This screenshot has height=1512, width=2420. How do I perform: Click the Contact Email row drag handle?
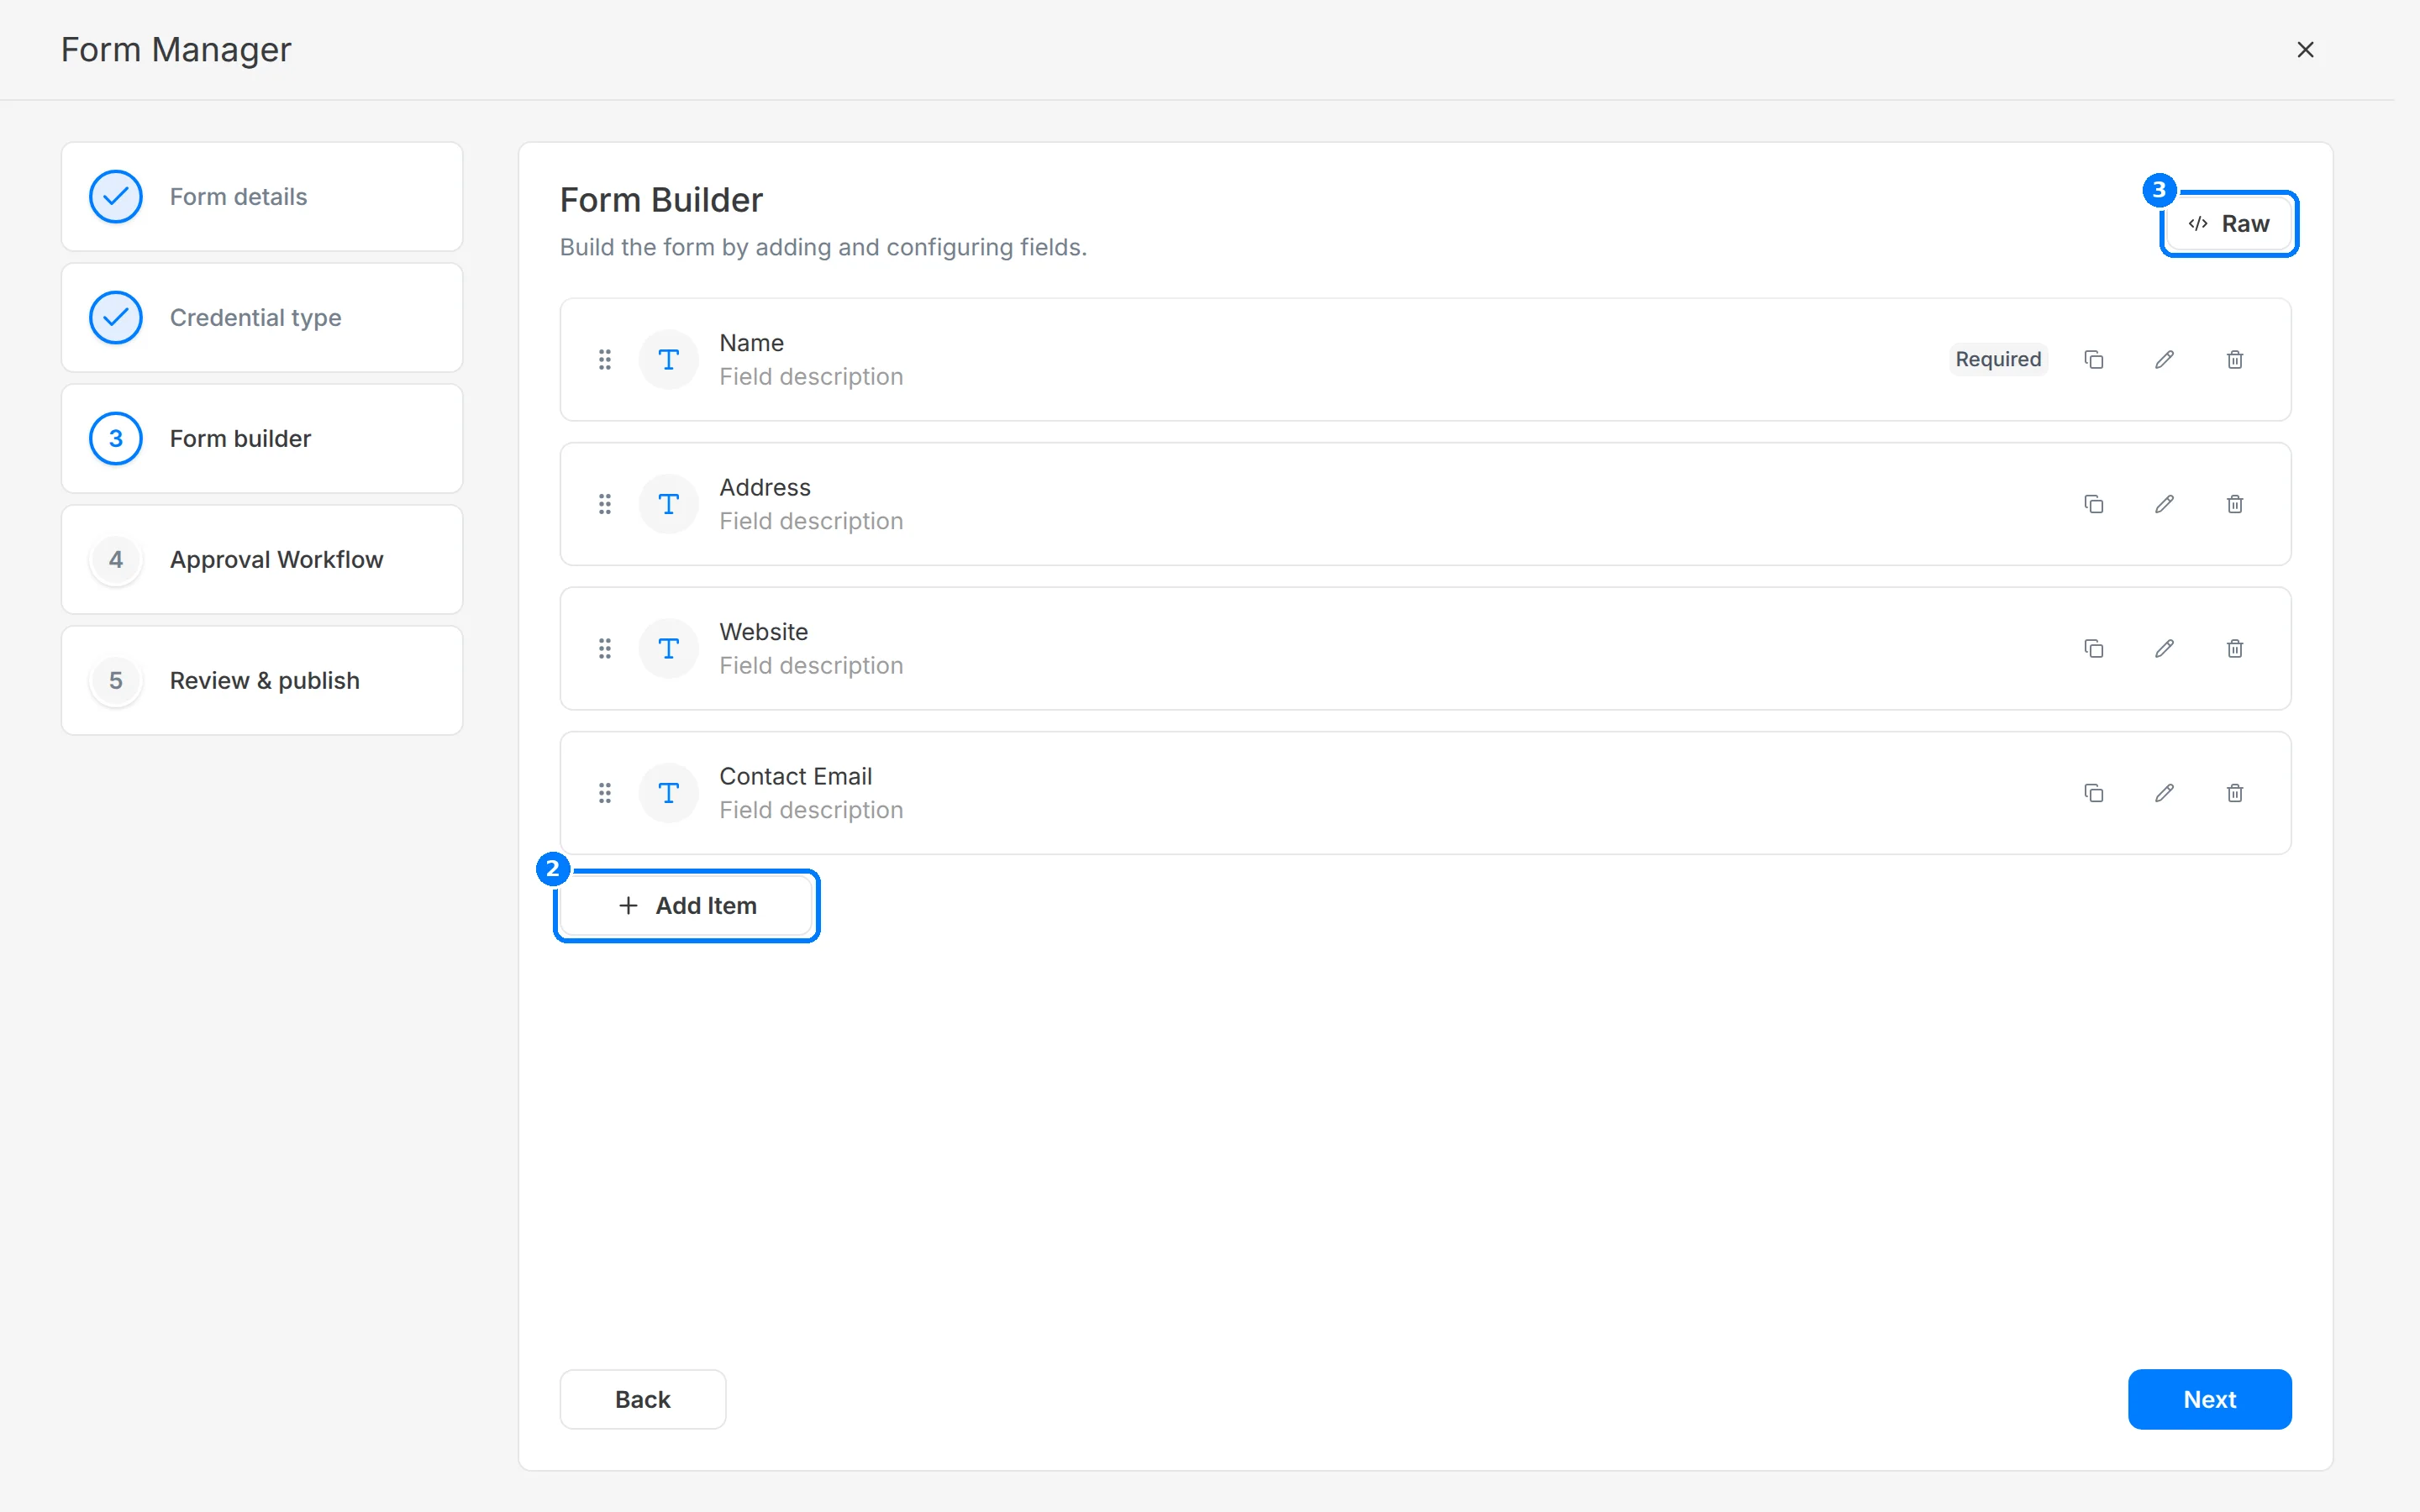[x=605, y=793]
